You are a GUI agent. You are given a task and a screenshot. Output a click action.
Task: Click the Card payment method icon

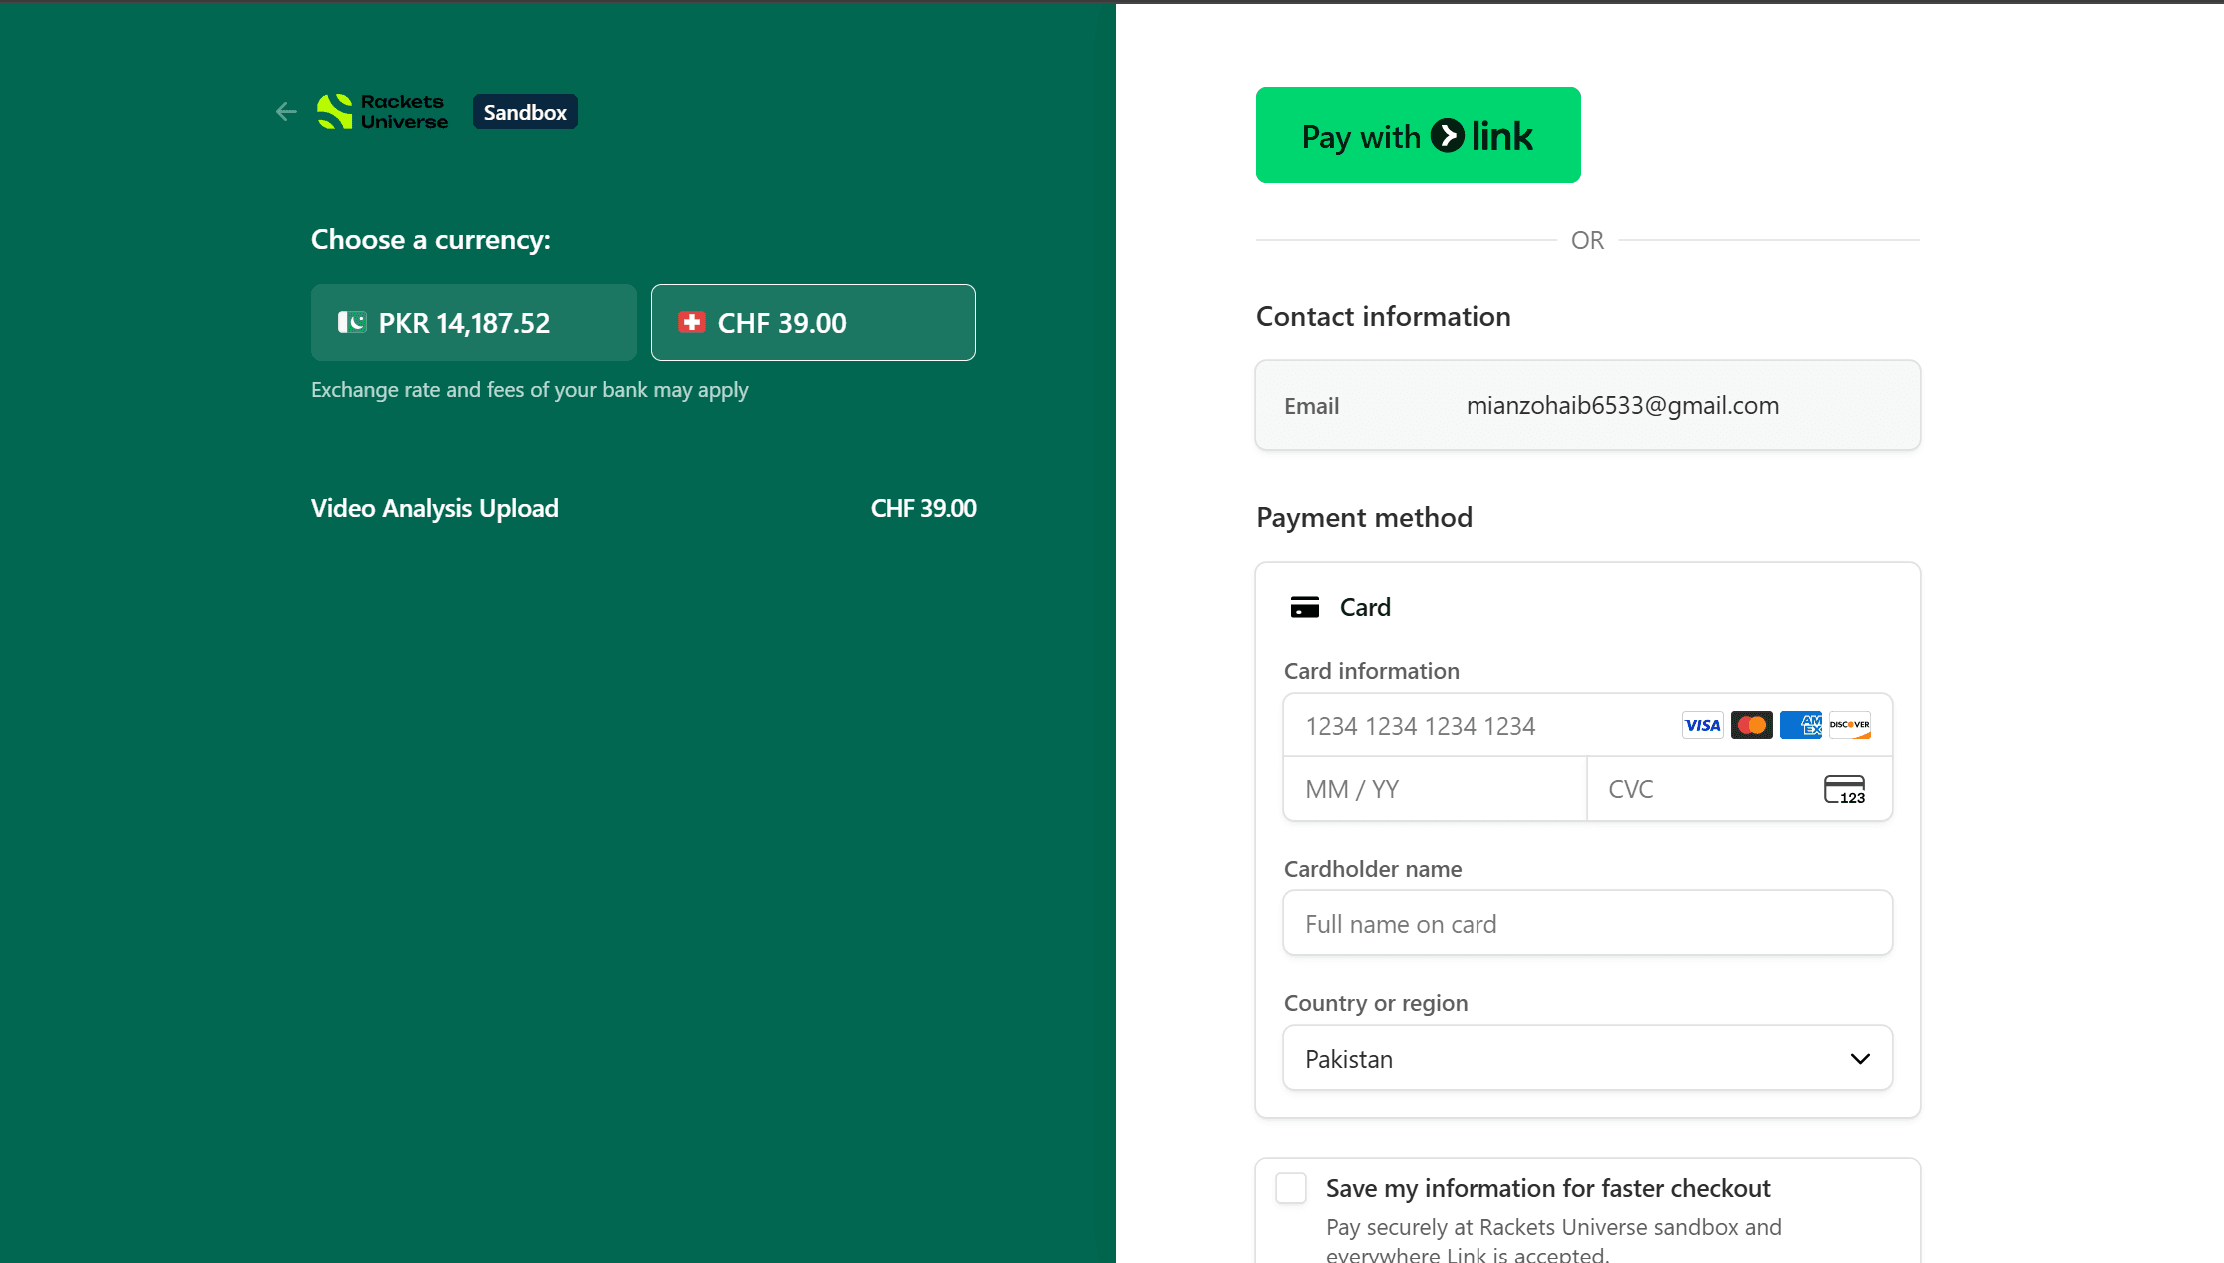(x=1305, y=607)
